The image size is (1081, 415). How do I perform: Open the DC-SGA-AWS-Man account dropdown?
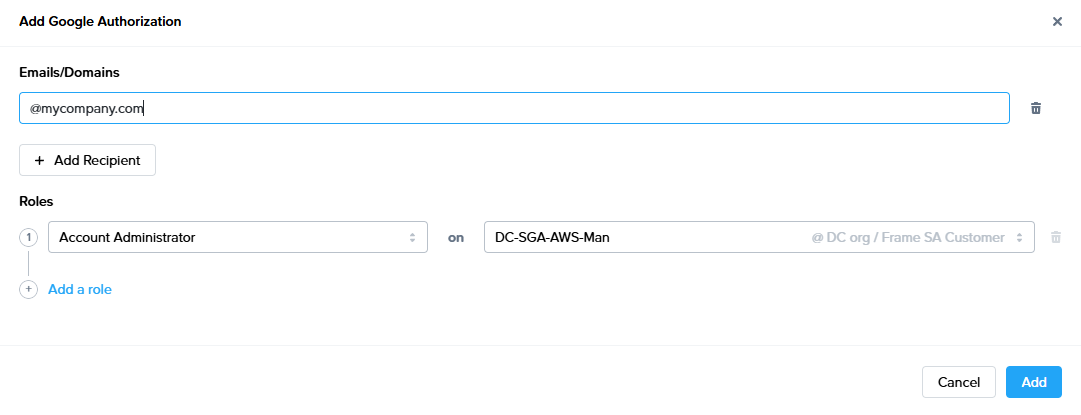click(x=640, y=237)
